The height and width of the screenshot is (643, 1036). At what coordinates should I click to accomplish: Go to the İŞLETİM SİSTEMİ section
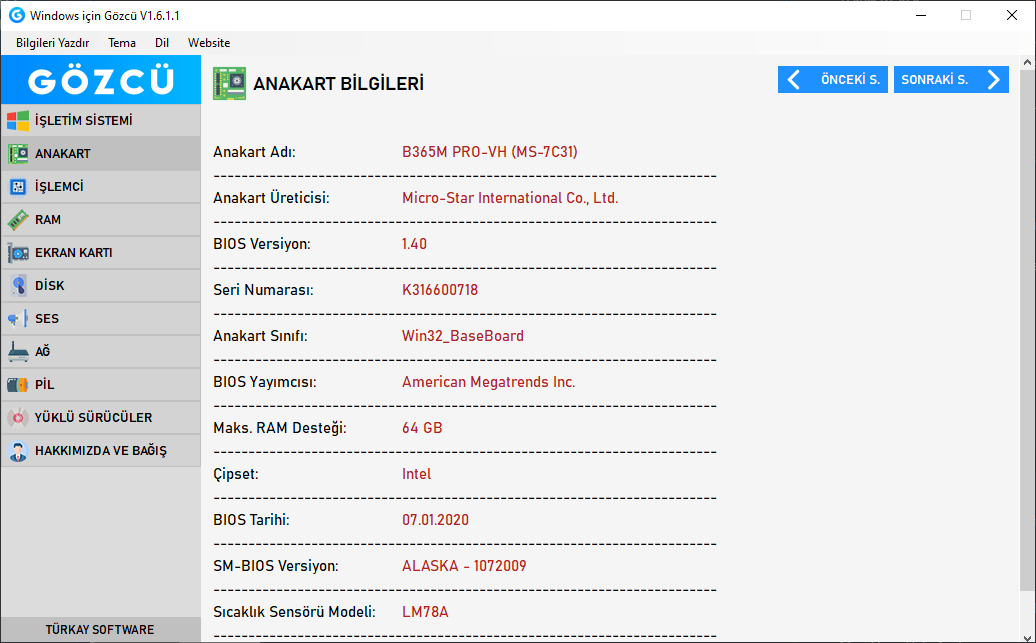[x=101, y=121]
